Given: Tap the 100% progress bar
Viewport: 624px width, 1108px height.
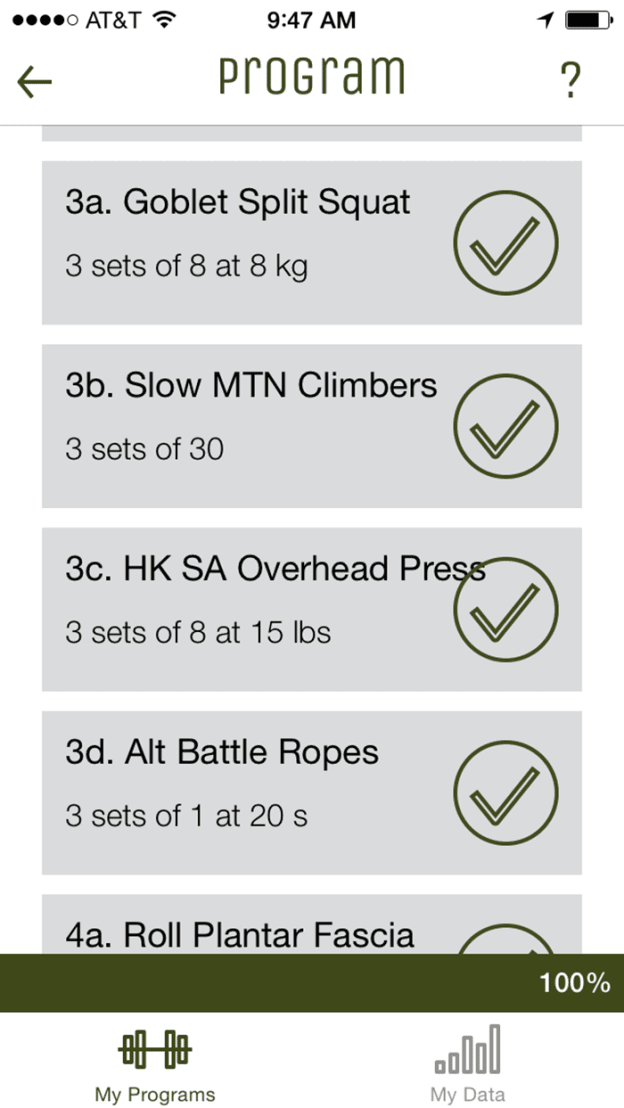Looking at the screenshot, I should coord(312,983).
